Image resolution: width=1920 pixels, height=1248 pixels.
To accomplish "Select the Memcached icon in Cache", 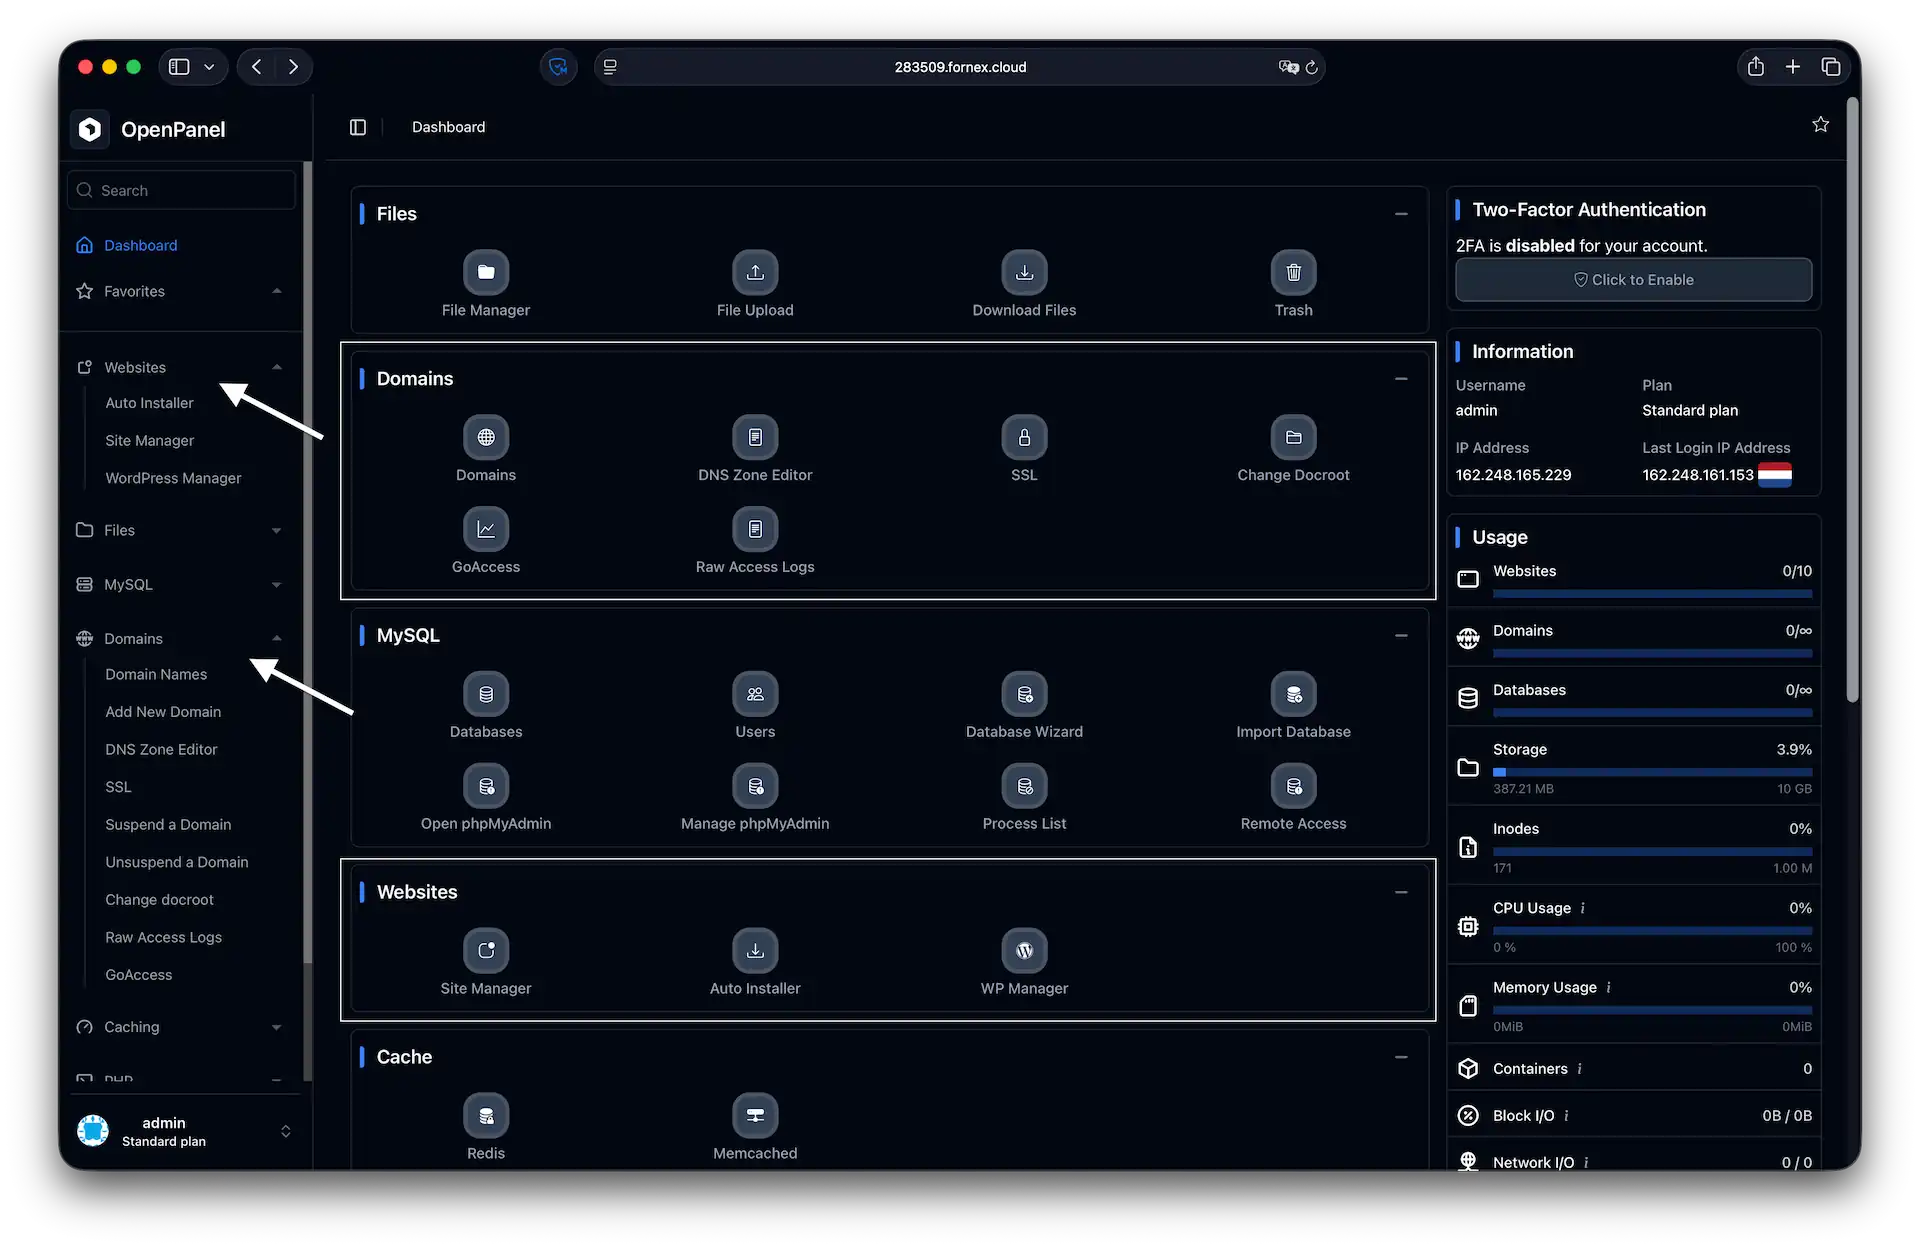I will 755,1115.
